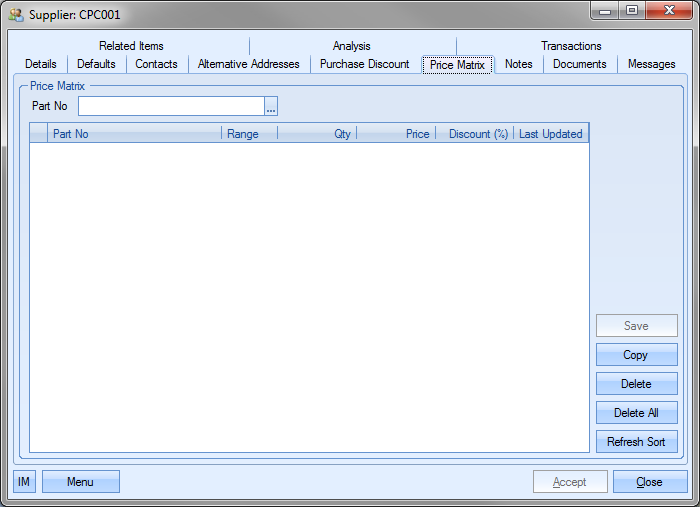Image resolution: width=700 pixels, height=507 pixels.
Task: Open the Menu button
Action: tap(80, 482)
